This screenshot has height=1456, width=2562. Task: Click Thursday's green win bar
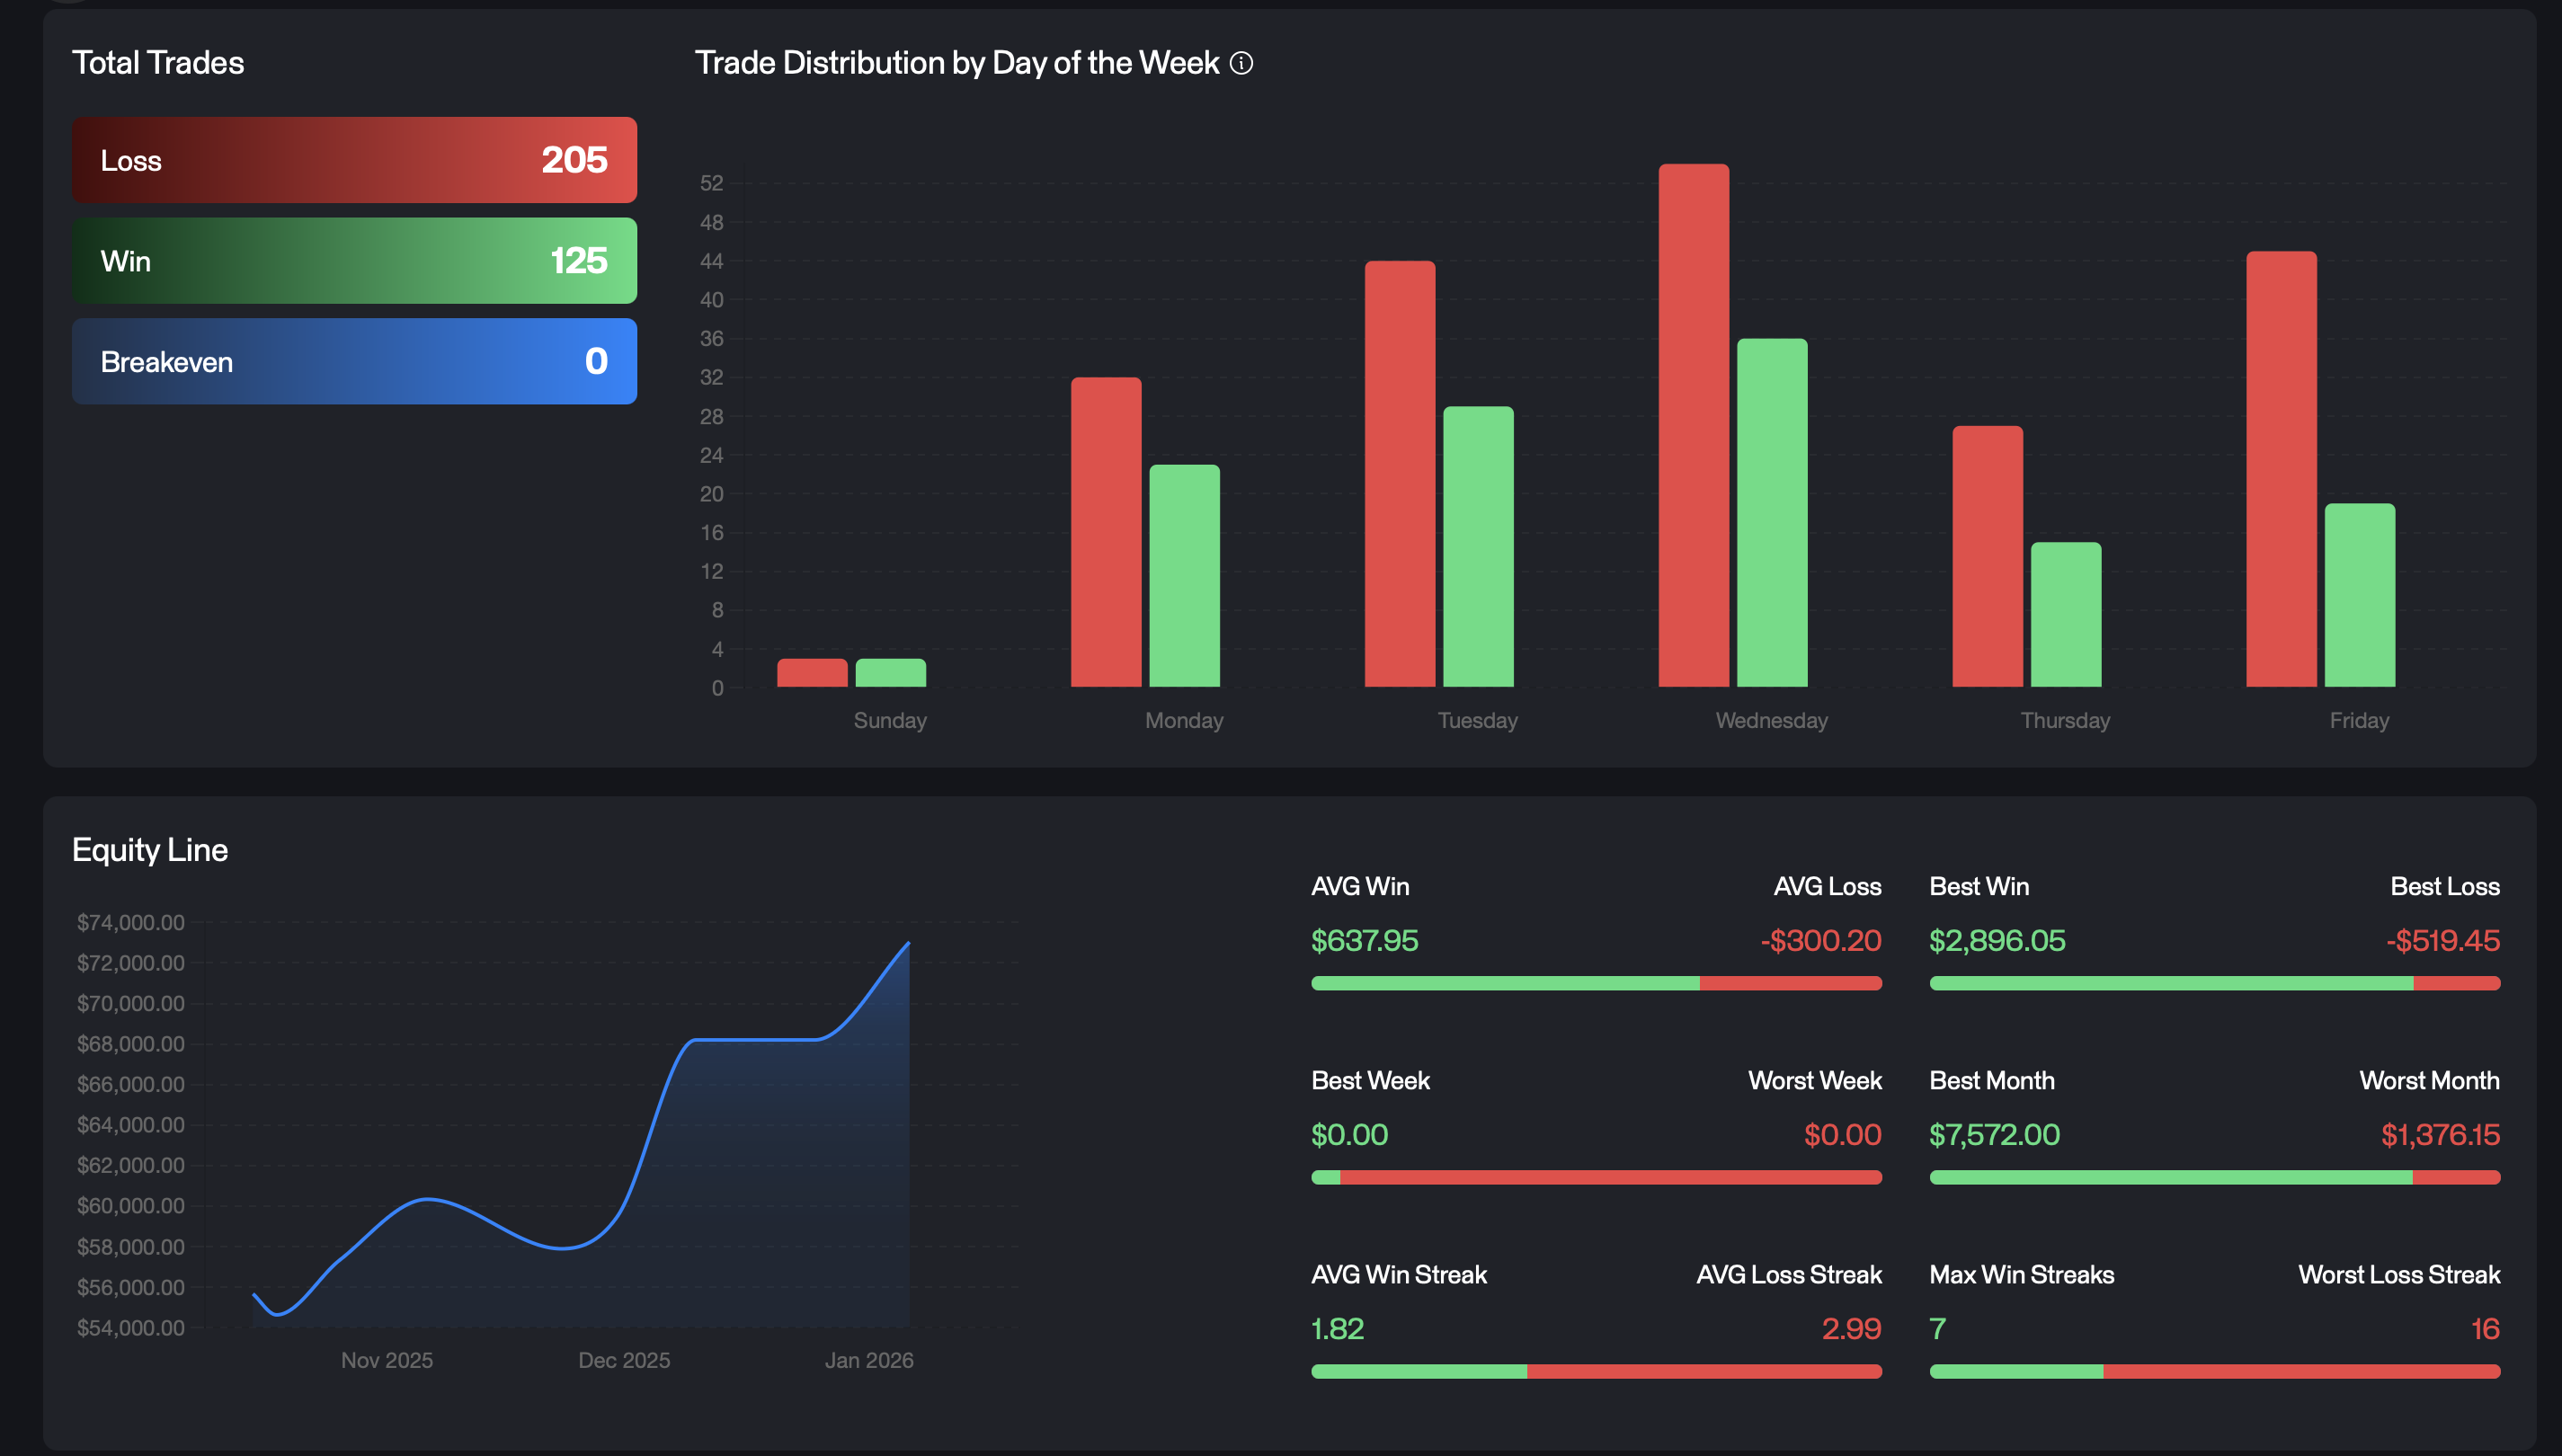[x=2065, y=614]
